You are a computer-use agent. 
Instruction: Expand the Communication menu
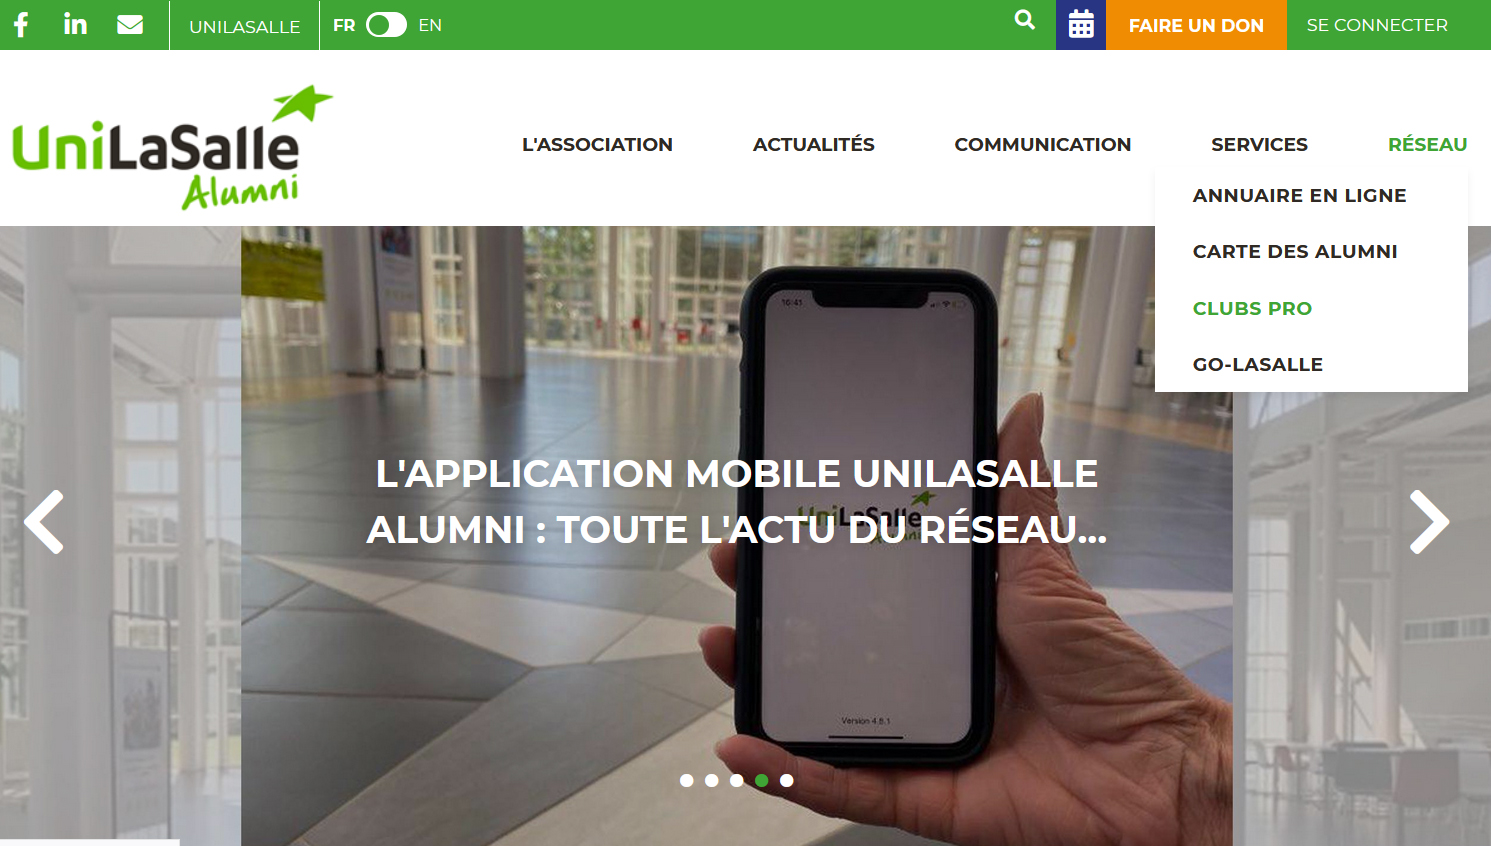1042,144
